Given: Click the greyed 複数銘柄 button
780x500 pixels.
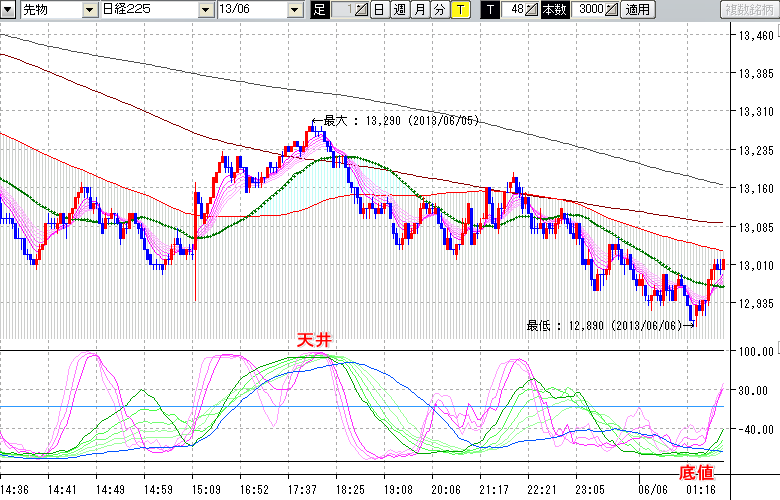Looking at the screenshot, I should tap(749, 10).
